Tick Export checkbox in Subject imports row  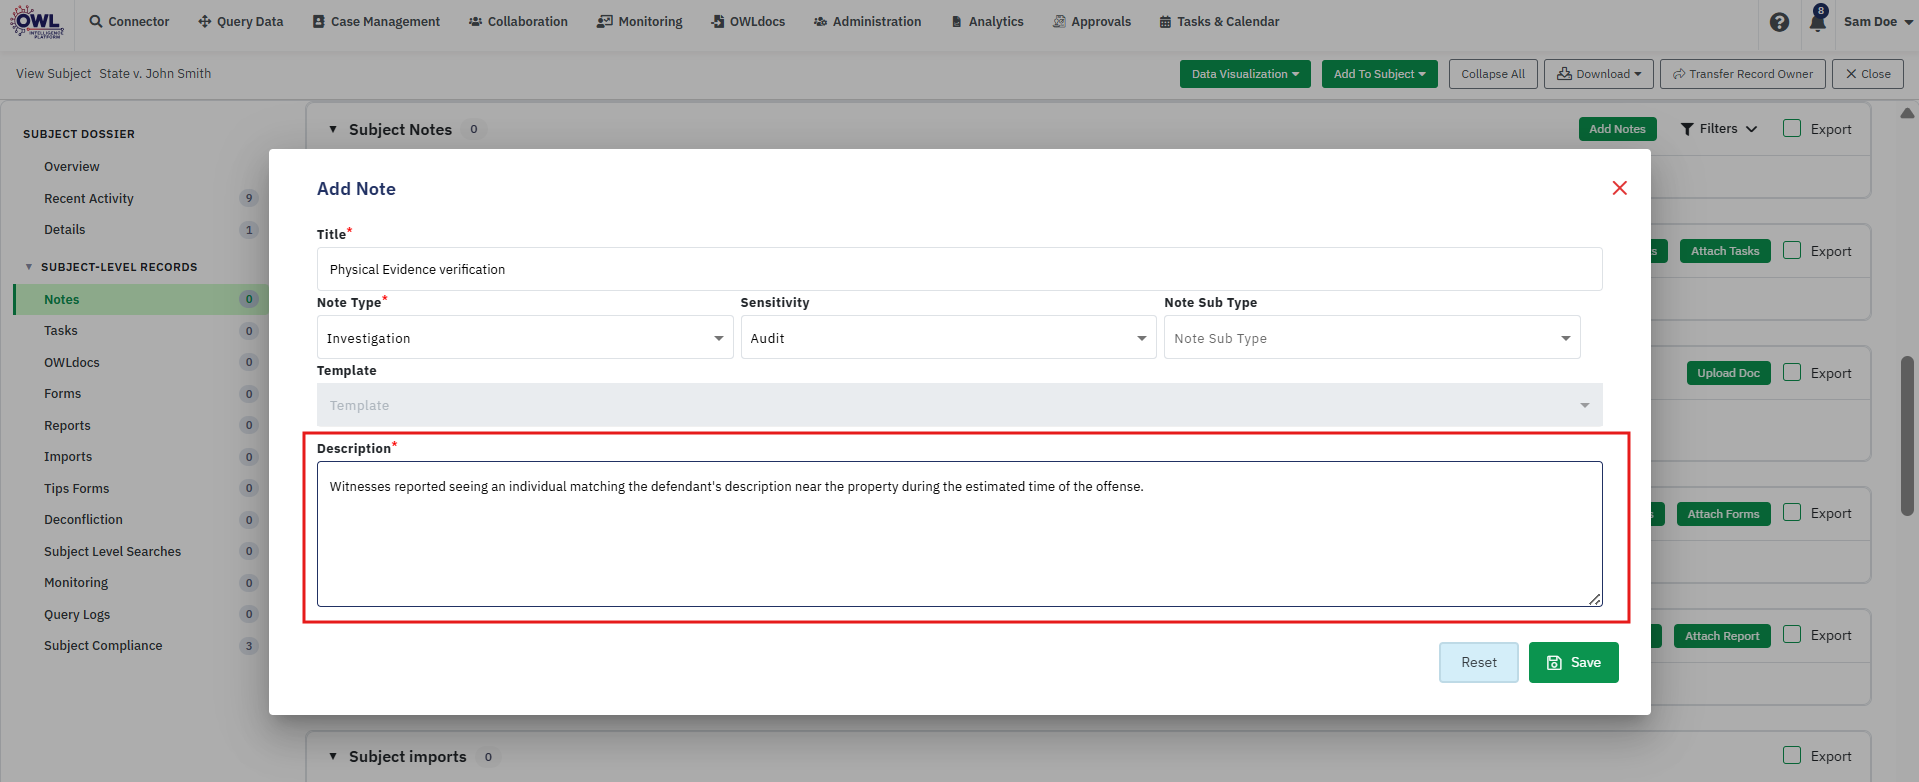point(1792,755)
